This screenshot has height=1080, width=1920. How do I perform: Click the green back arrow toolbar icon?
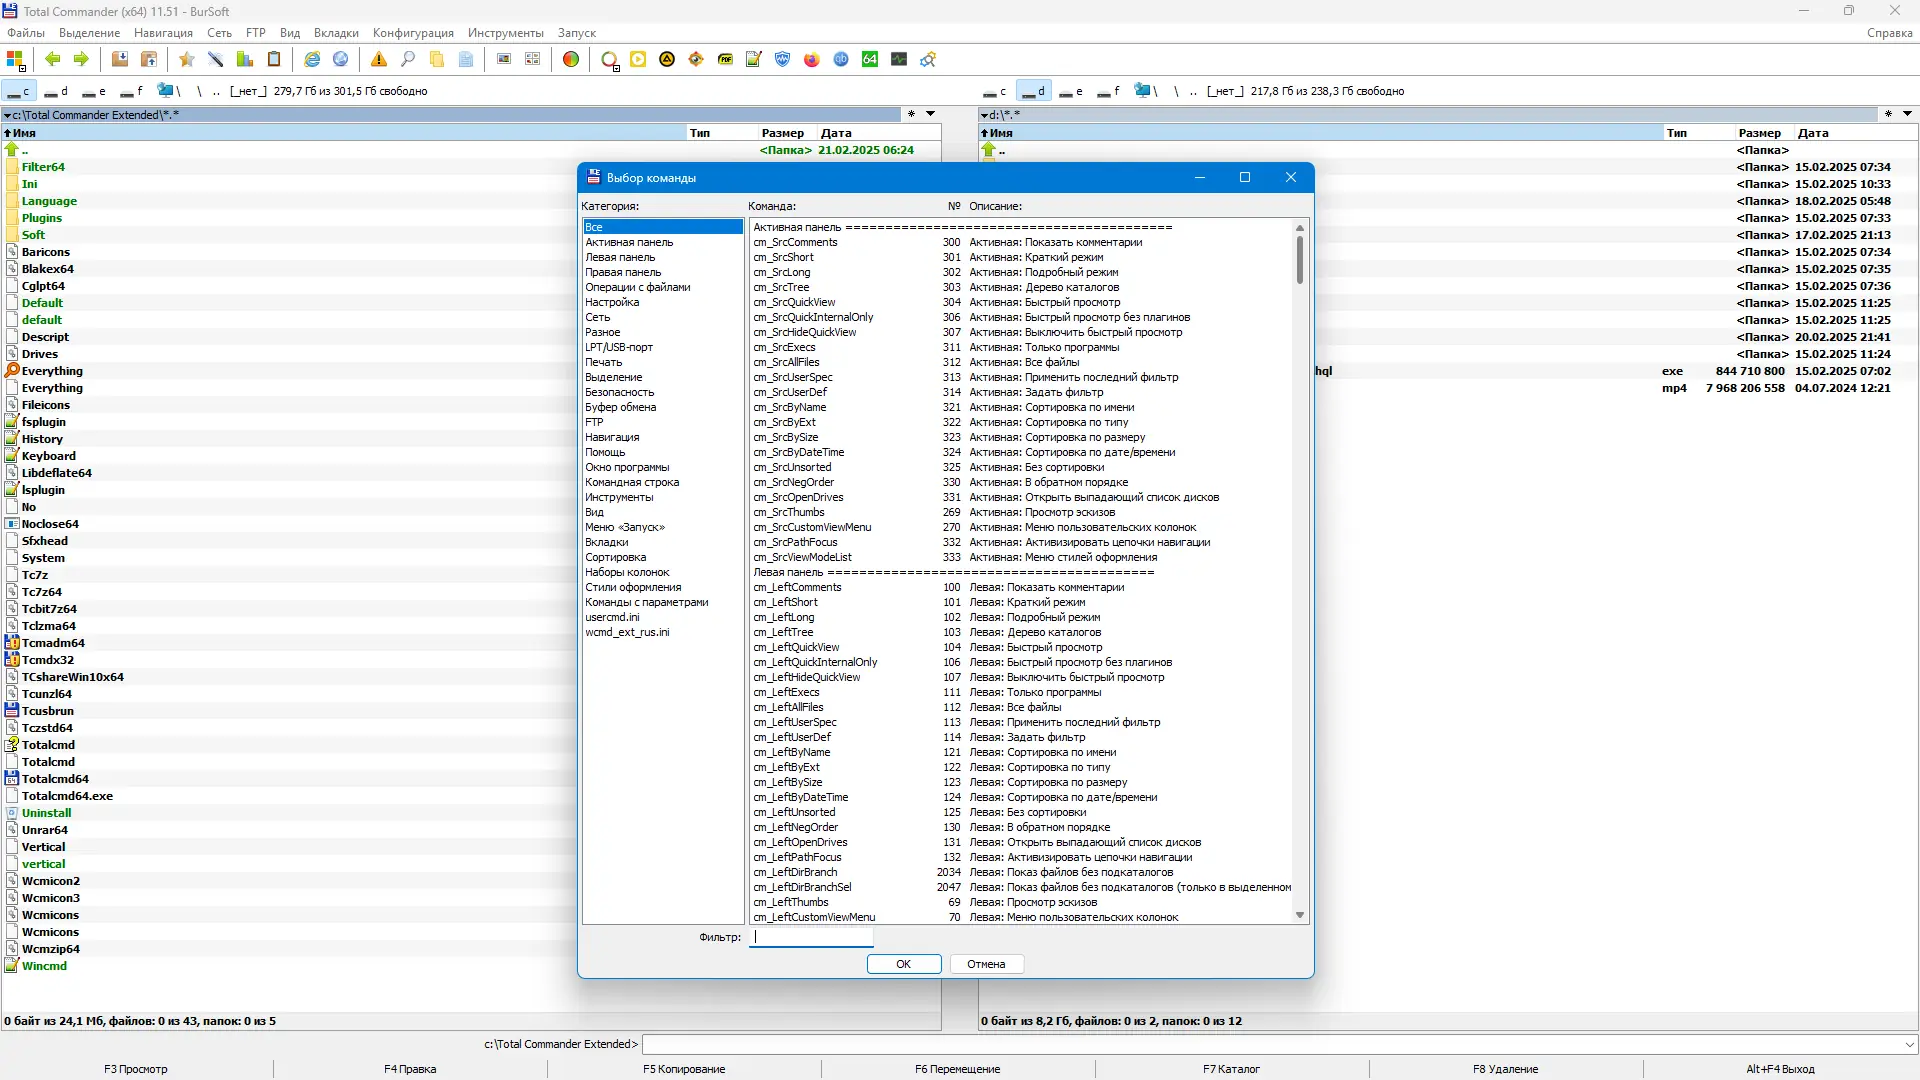(53, 60)
